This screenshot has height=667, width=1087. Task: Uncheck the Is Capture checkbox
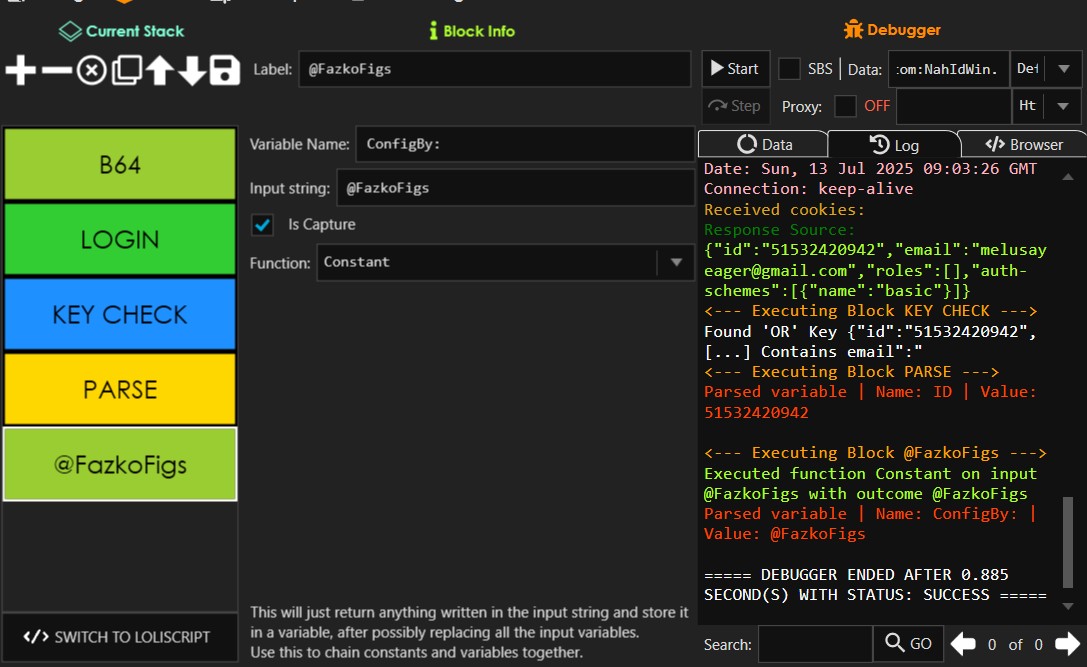click(x=263, y=225)
